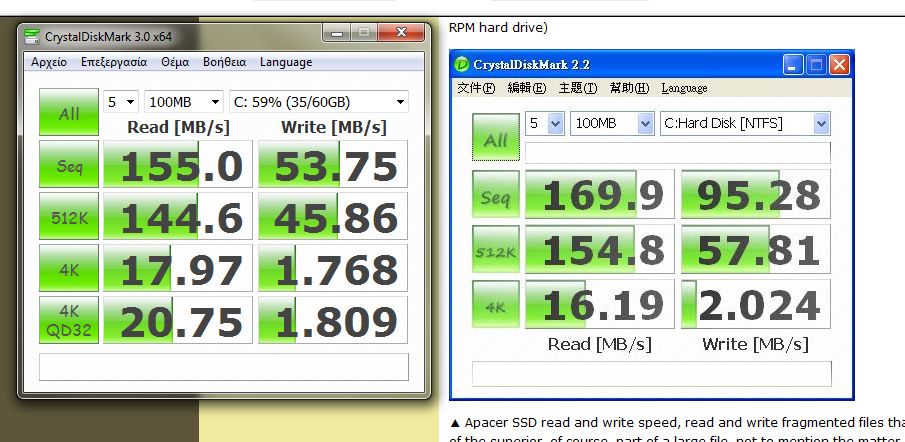Expand test count dropdown in CrystalDiskMark 3.0
Image resolution: width=905 pixels, height=442 pixels.
[131, 102]
